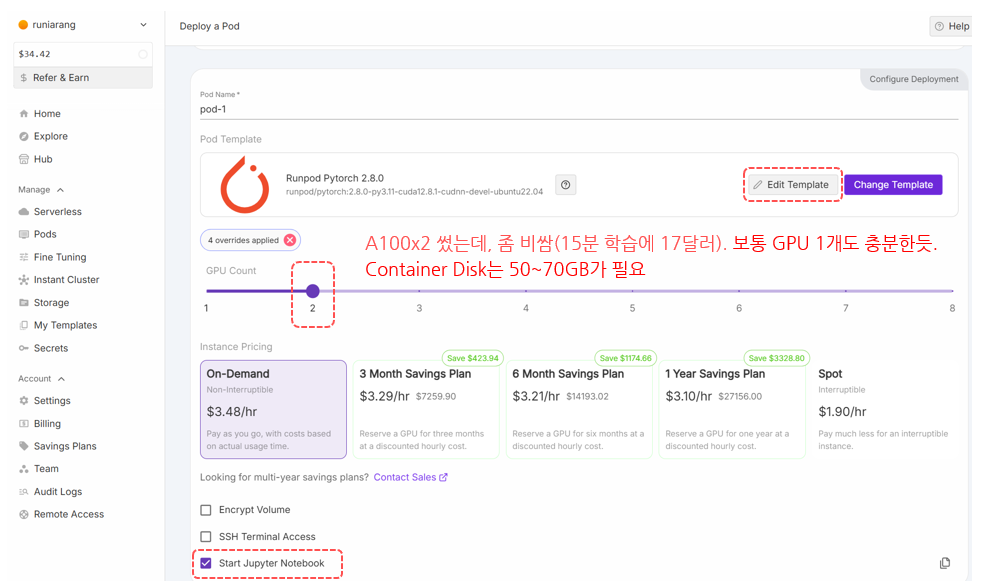Remove overrides with red X icon
Image resolution: width=981 pixels, height=581 pixels.
pyautogui.click(x=290, y=240)
